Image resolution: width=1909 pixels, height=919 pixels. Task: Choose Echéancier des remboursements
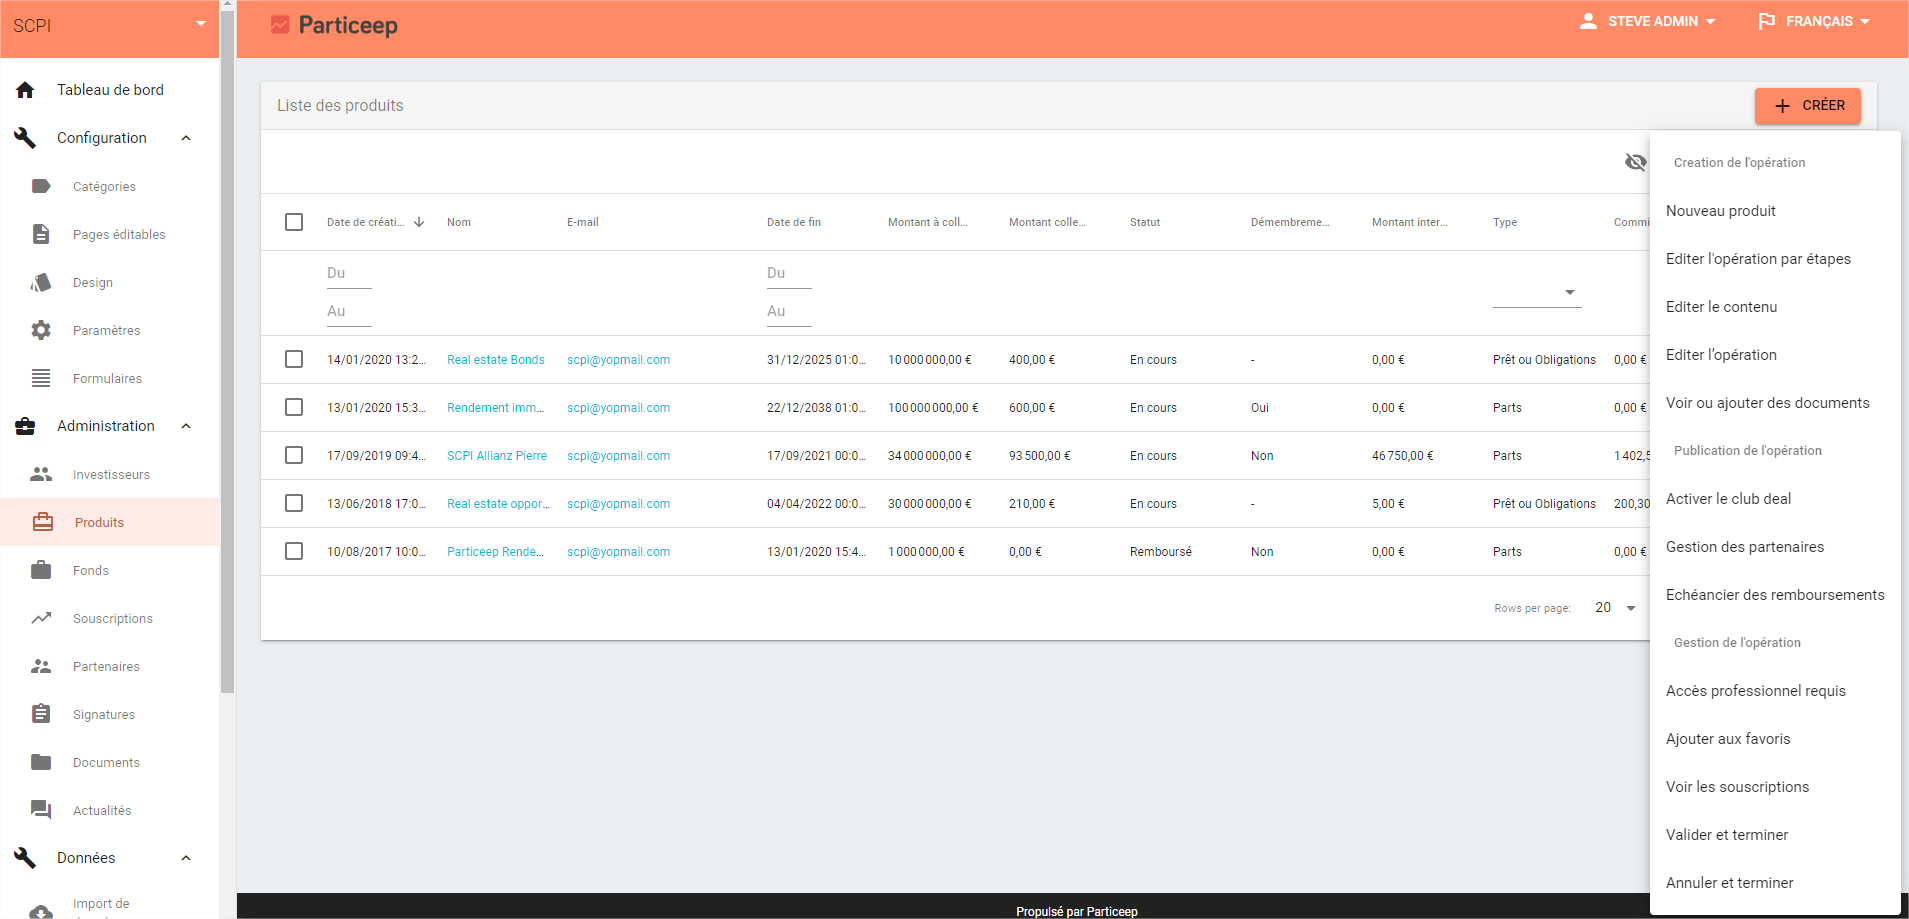tap(1775, 595)
